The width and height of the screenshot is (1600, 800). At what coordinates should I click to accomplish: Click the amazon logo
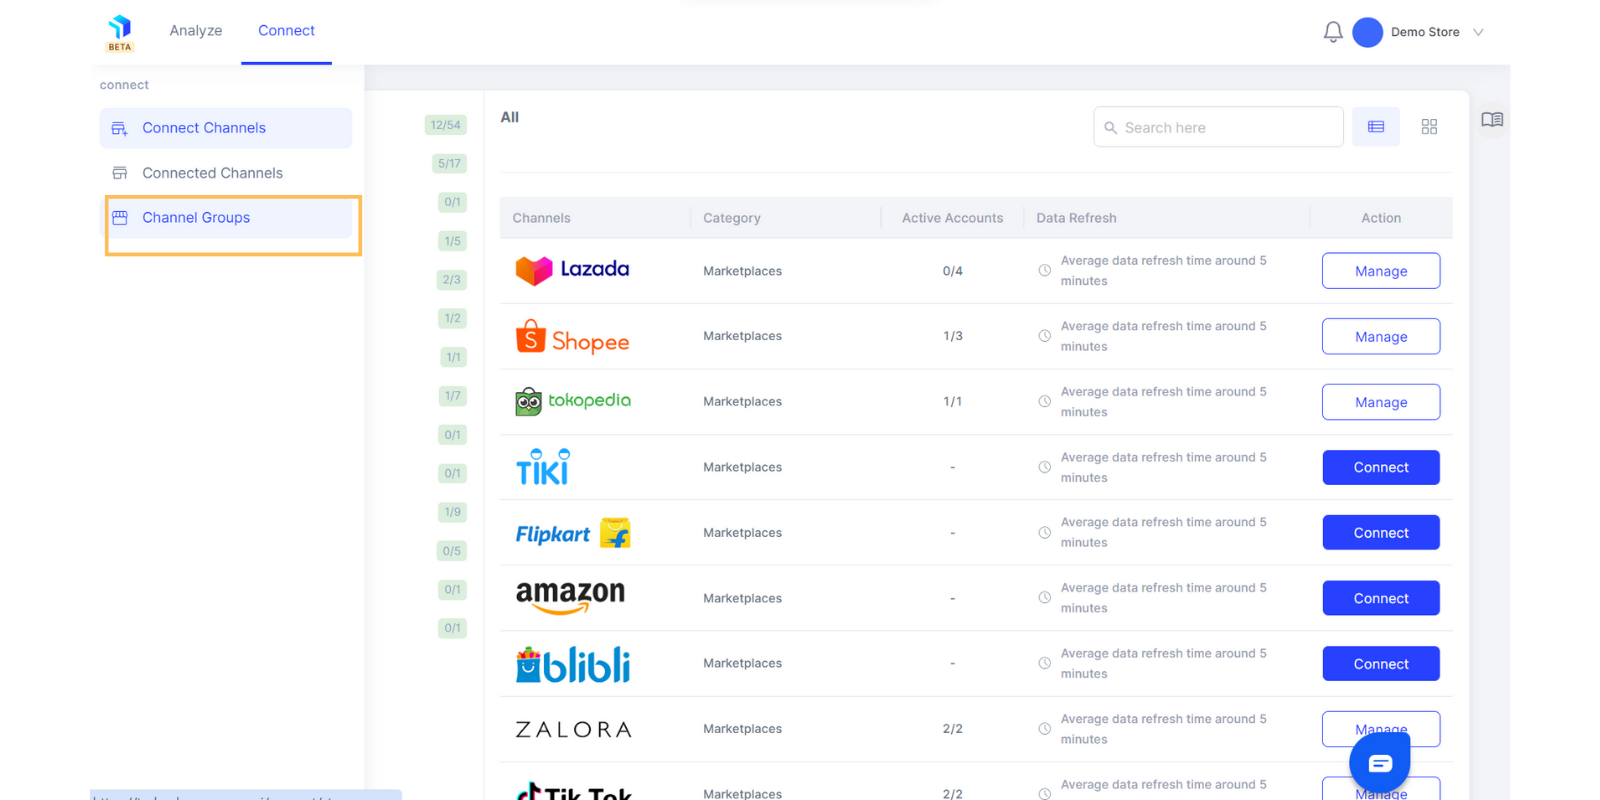coord(570,597)
